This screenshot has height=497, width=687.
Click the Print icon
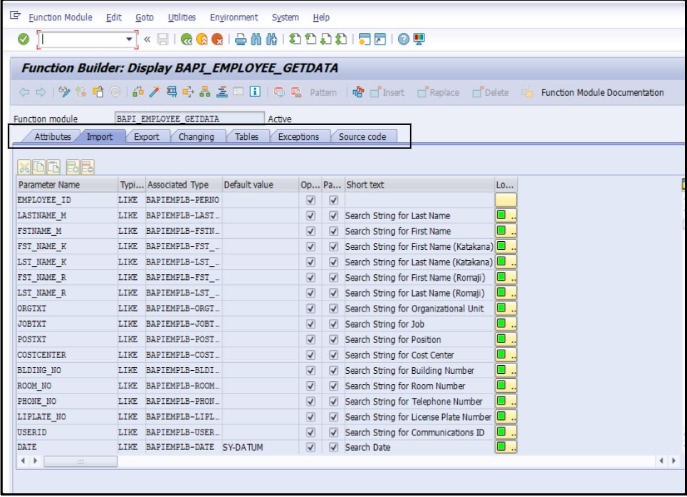[241, 39]
